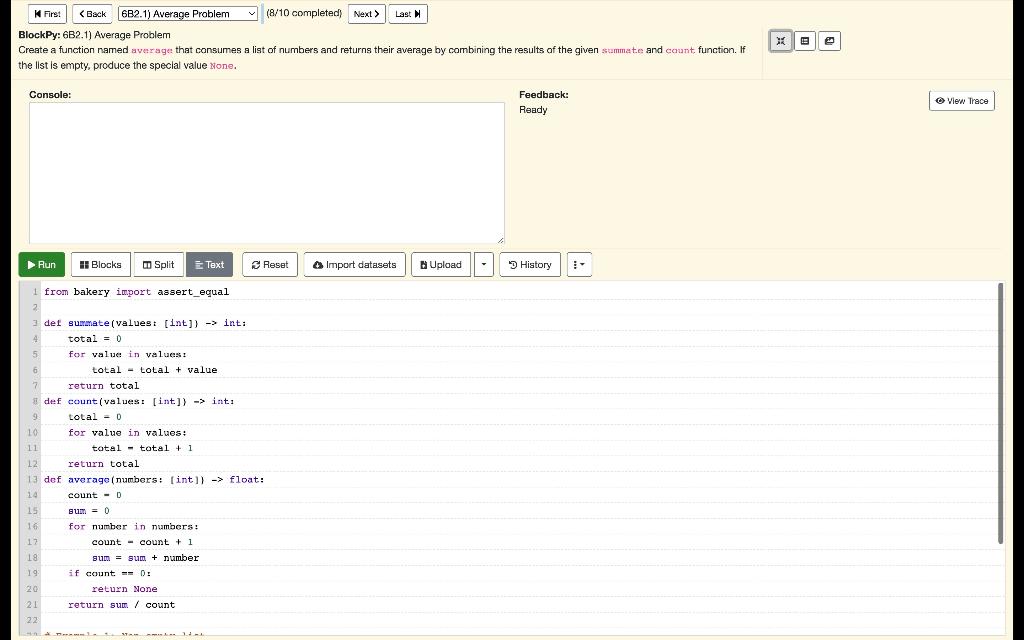The width and height of the screenshot is (1024, 640).
Task: Click line 1 'from bakery import assert_equal'
Action: point(136,292)
